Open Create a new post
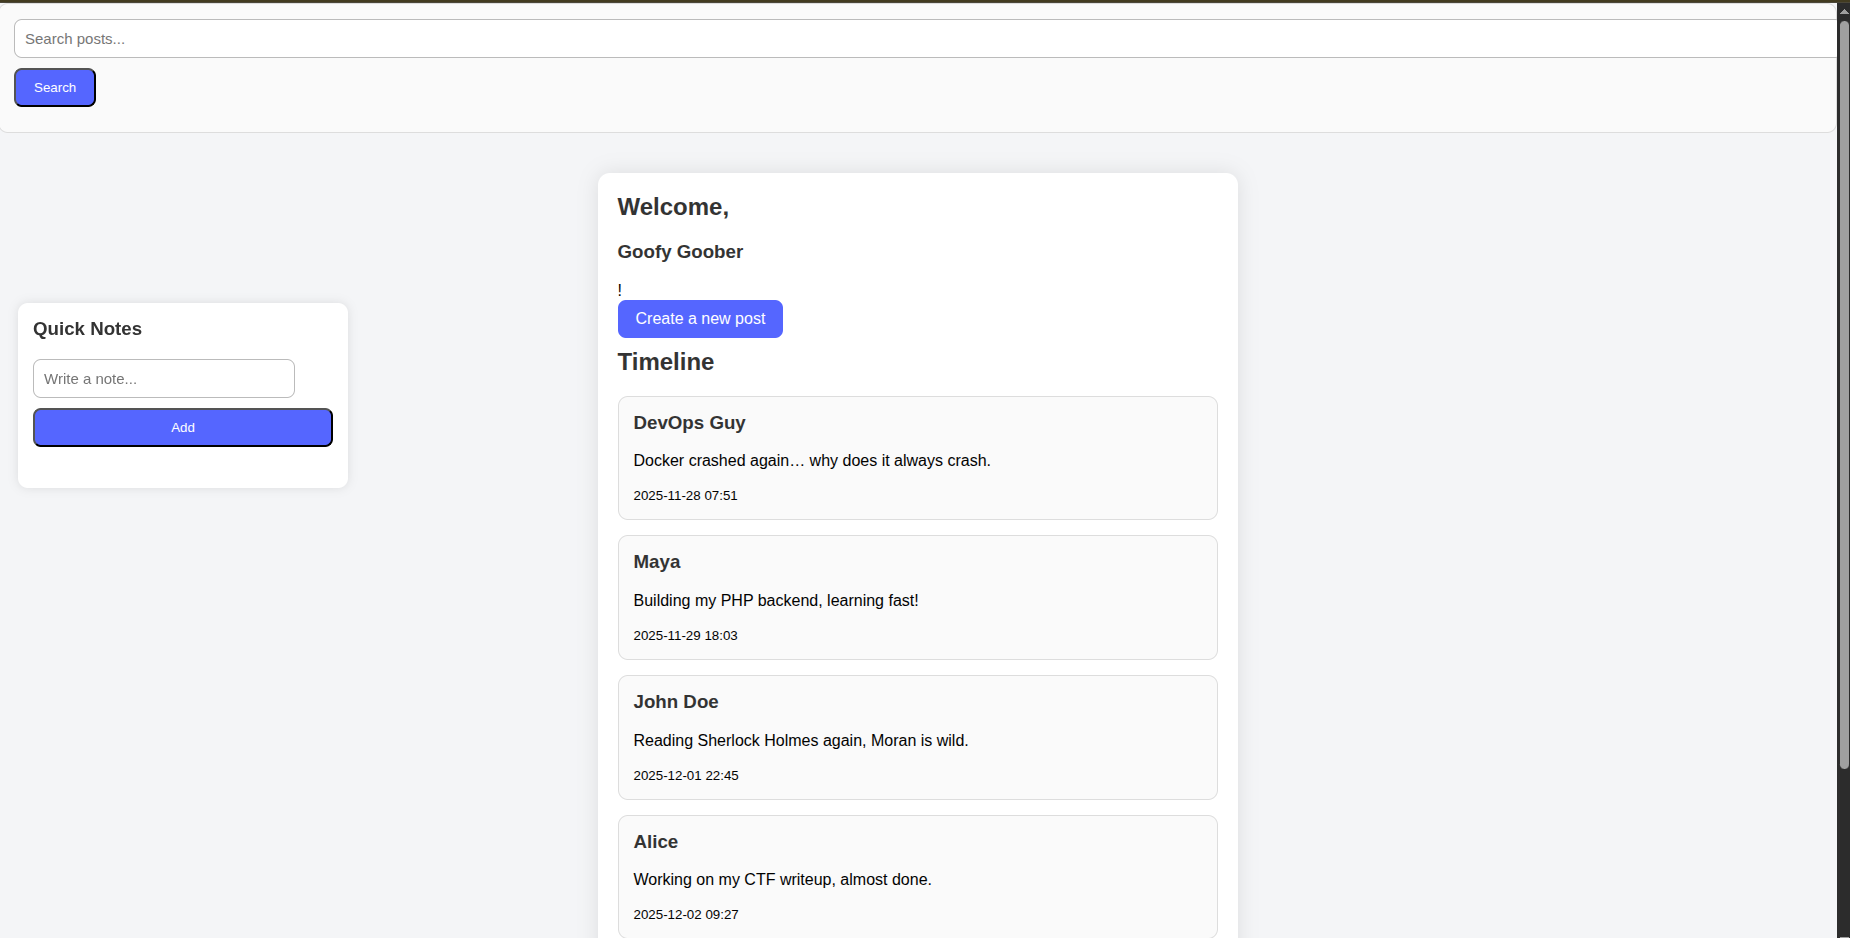This screenshot has width=1850, height=938. pos(700,319)
